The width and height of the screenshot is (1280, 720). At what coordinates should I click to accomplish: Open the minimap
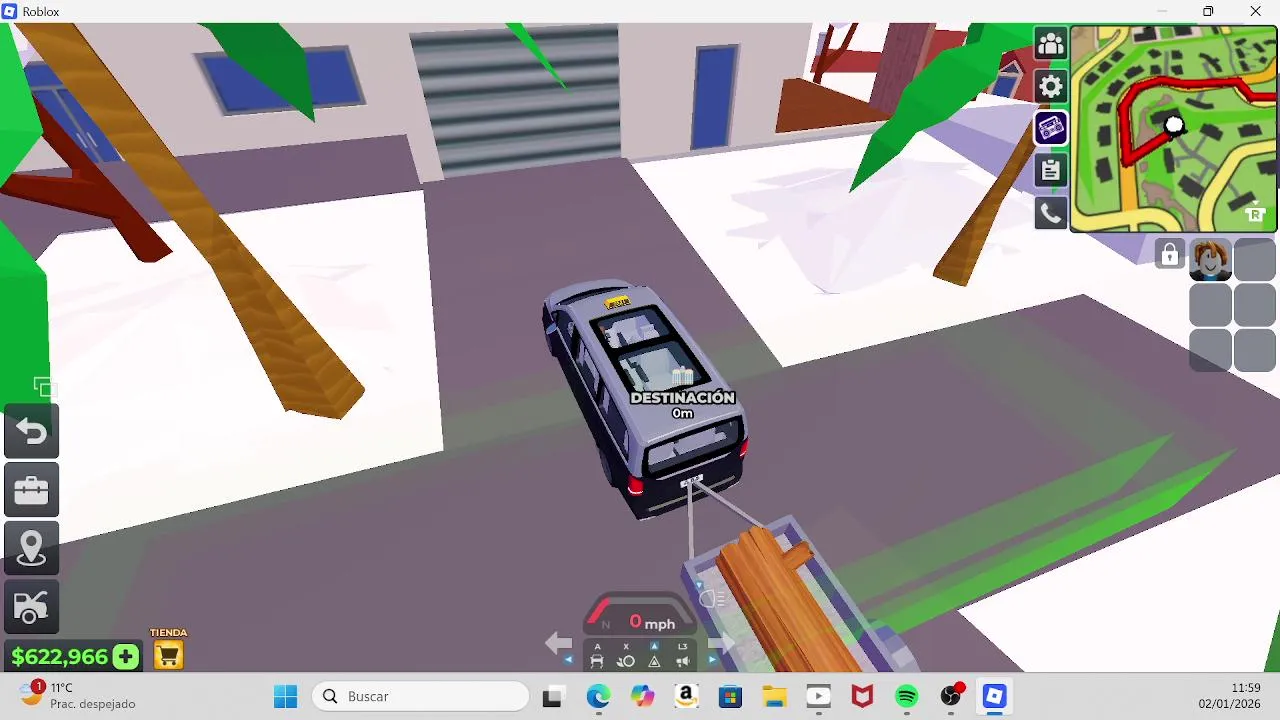[1173, 129]
